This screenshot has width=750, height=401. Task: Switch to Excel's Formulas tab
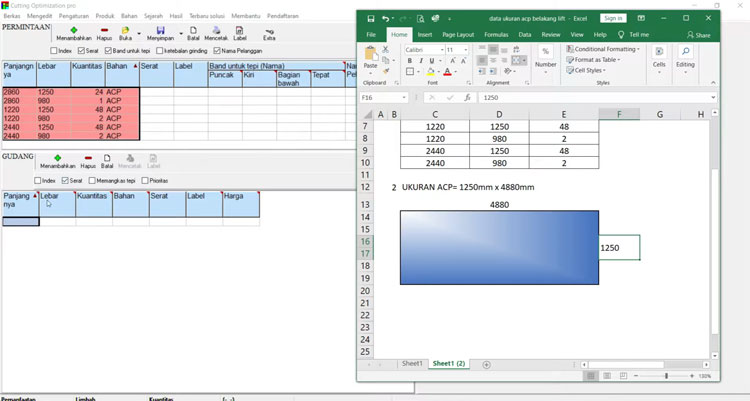(496, 34)
